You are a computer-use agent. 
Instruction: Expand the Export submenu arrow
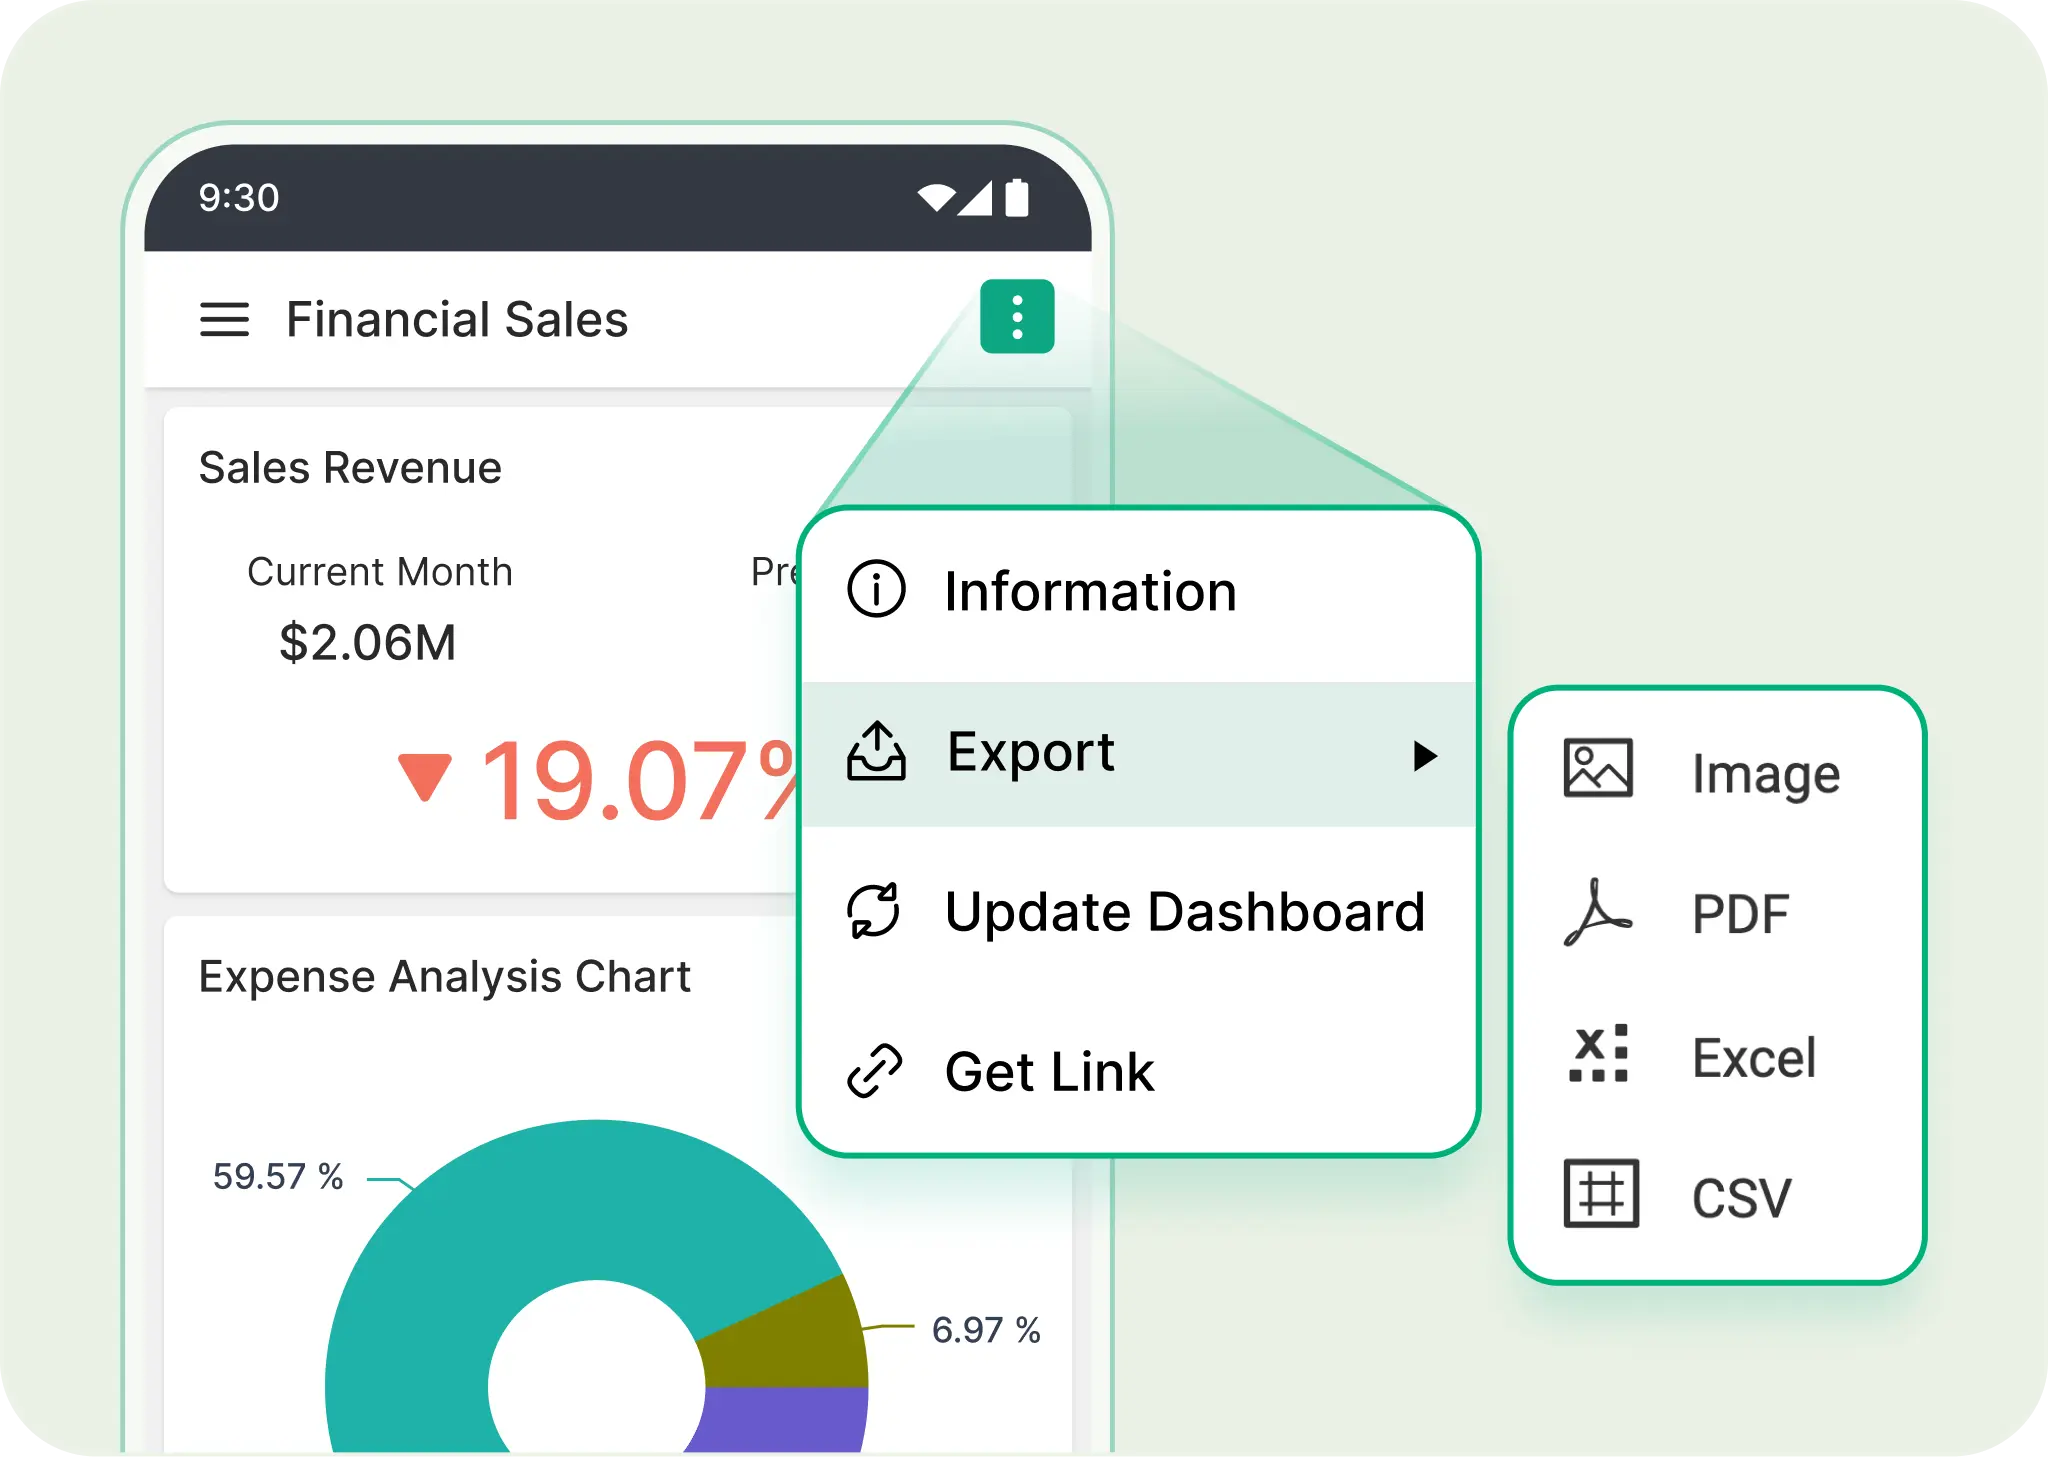click(x=1425, y=757)
